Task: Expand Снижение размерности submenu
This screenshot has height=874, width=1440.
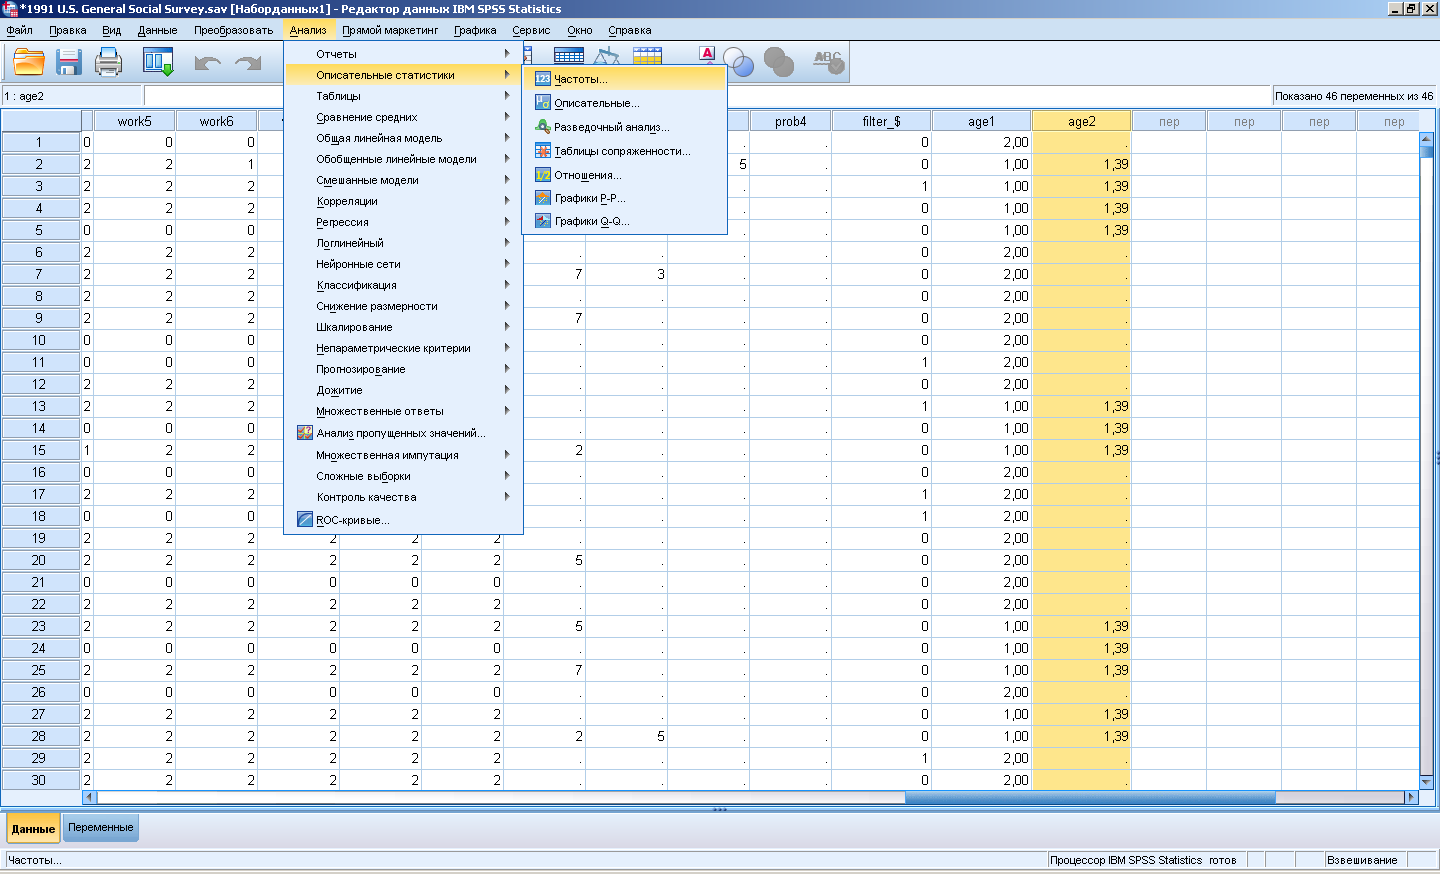Action: point(403,306)
